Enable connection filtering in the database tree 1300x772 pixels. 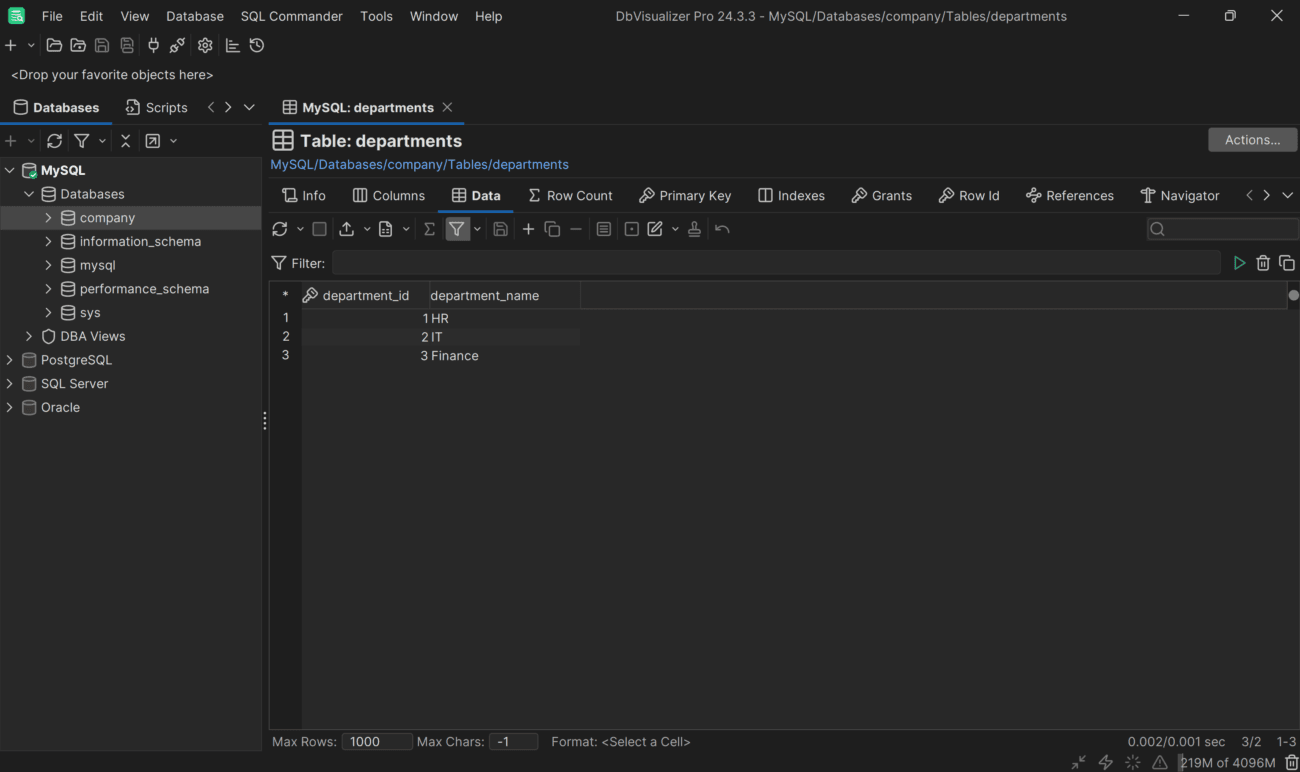tap(82, 140)
